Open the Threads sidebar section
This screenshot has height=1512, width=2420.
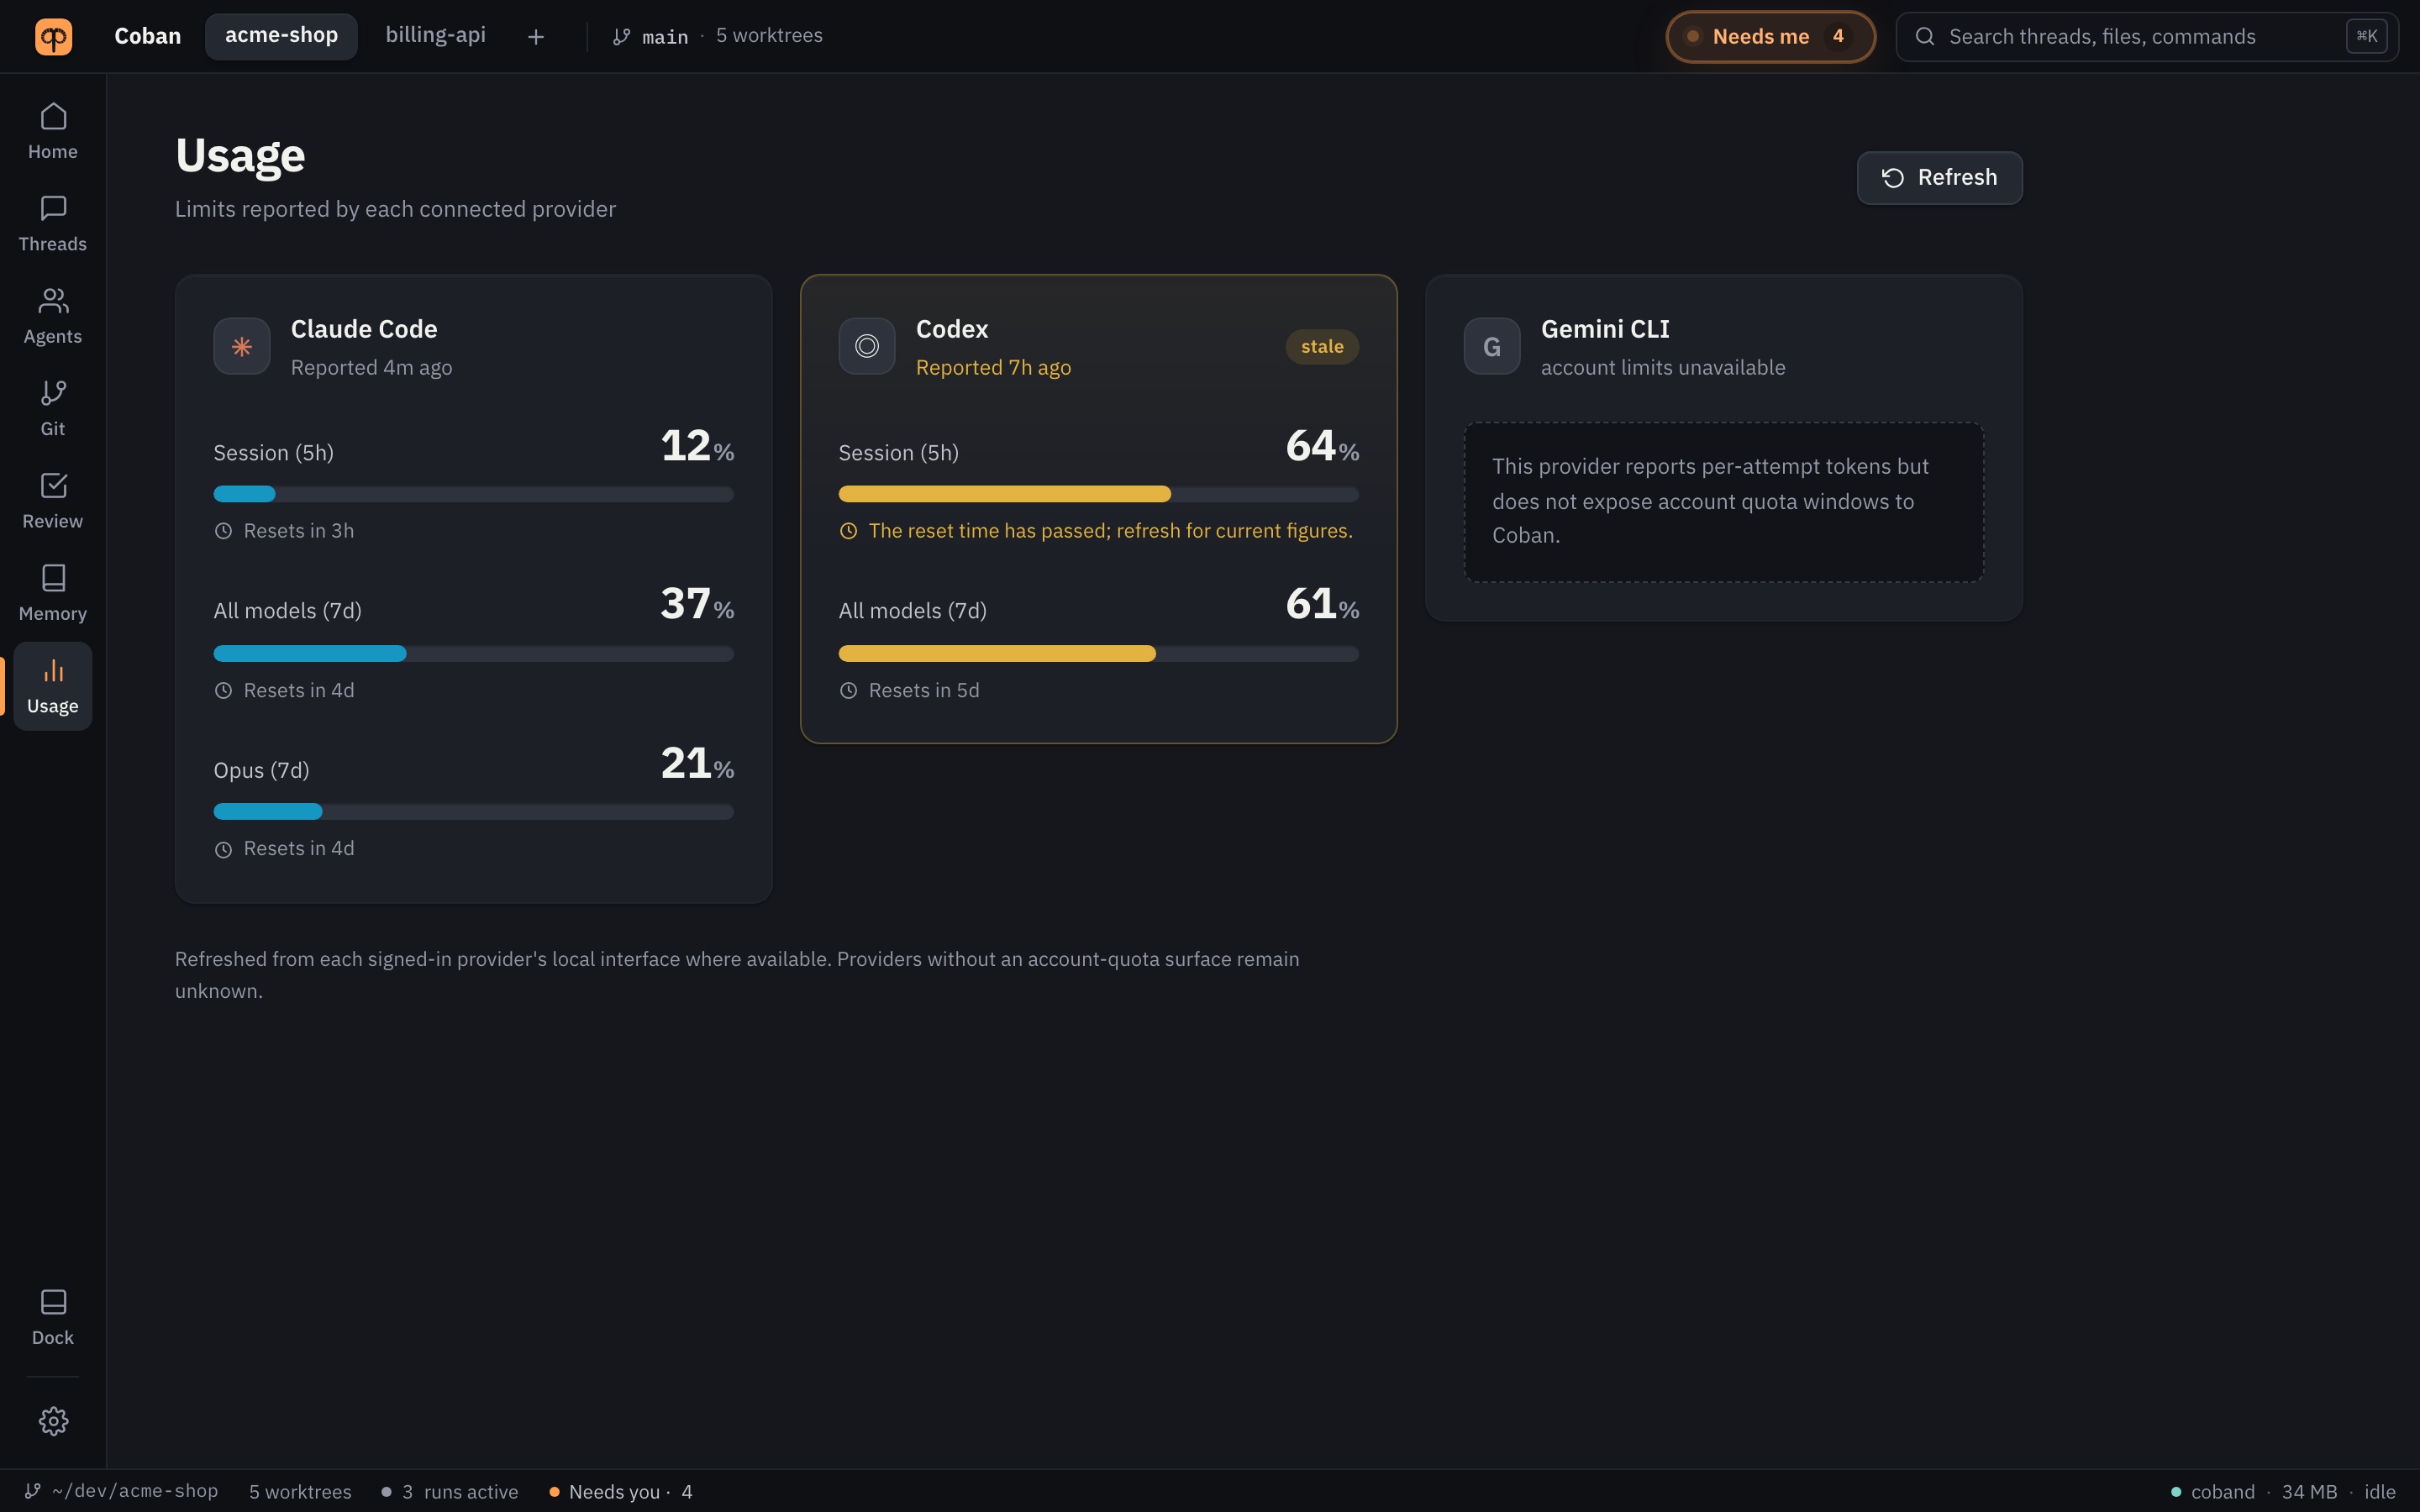(x=53, y=224)
